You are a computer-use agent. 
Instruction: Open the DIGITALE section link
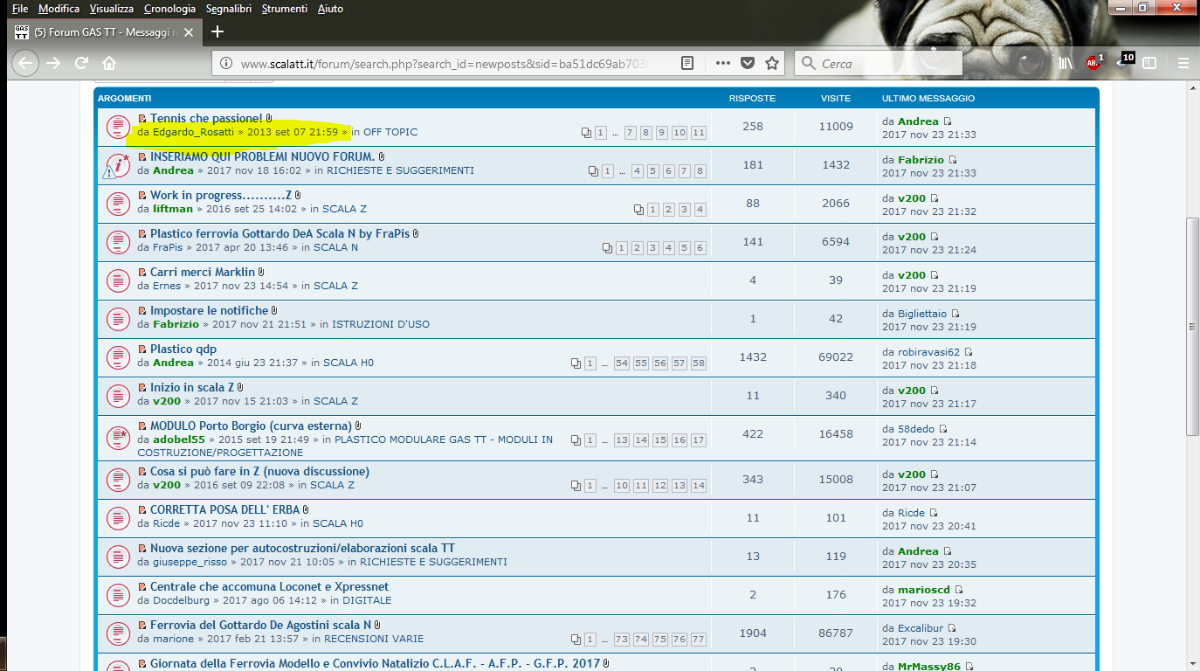pyautogui.click(x=367, y=601)
